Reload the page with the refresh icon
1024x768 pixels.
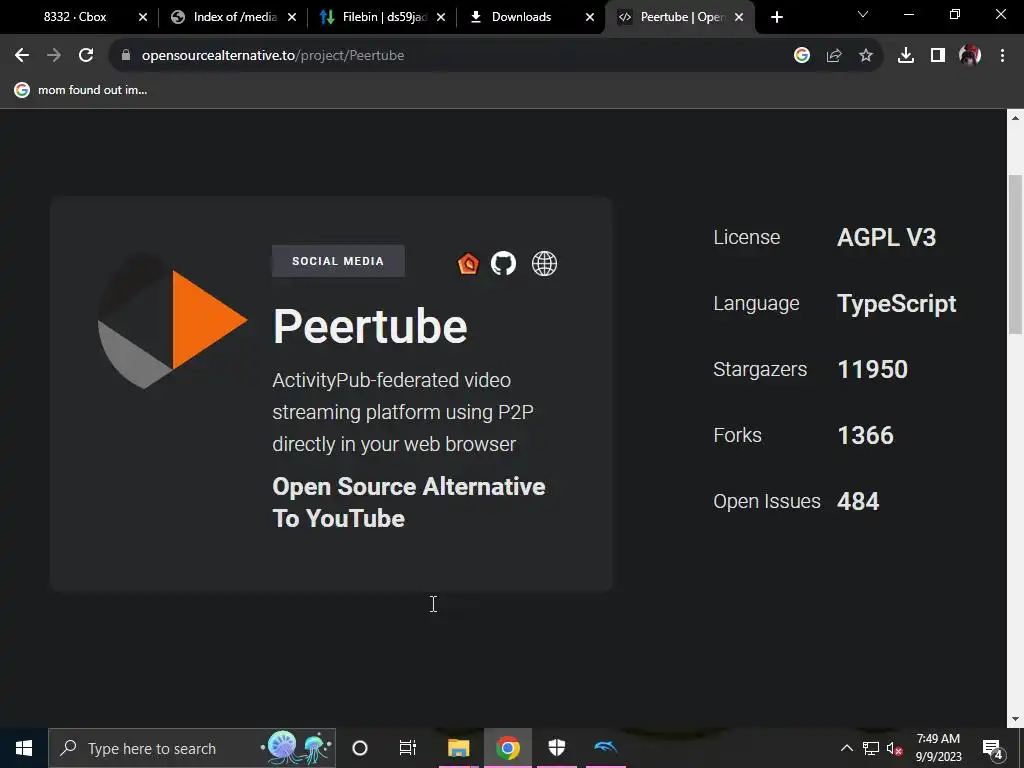(86, 56)
